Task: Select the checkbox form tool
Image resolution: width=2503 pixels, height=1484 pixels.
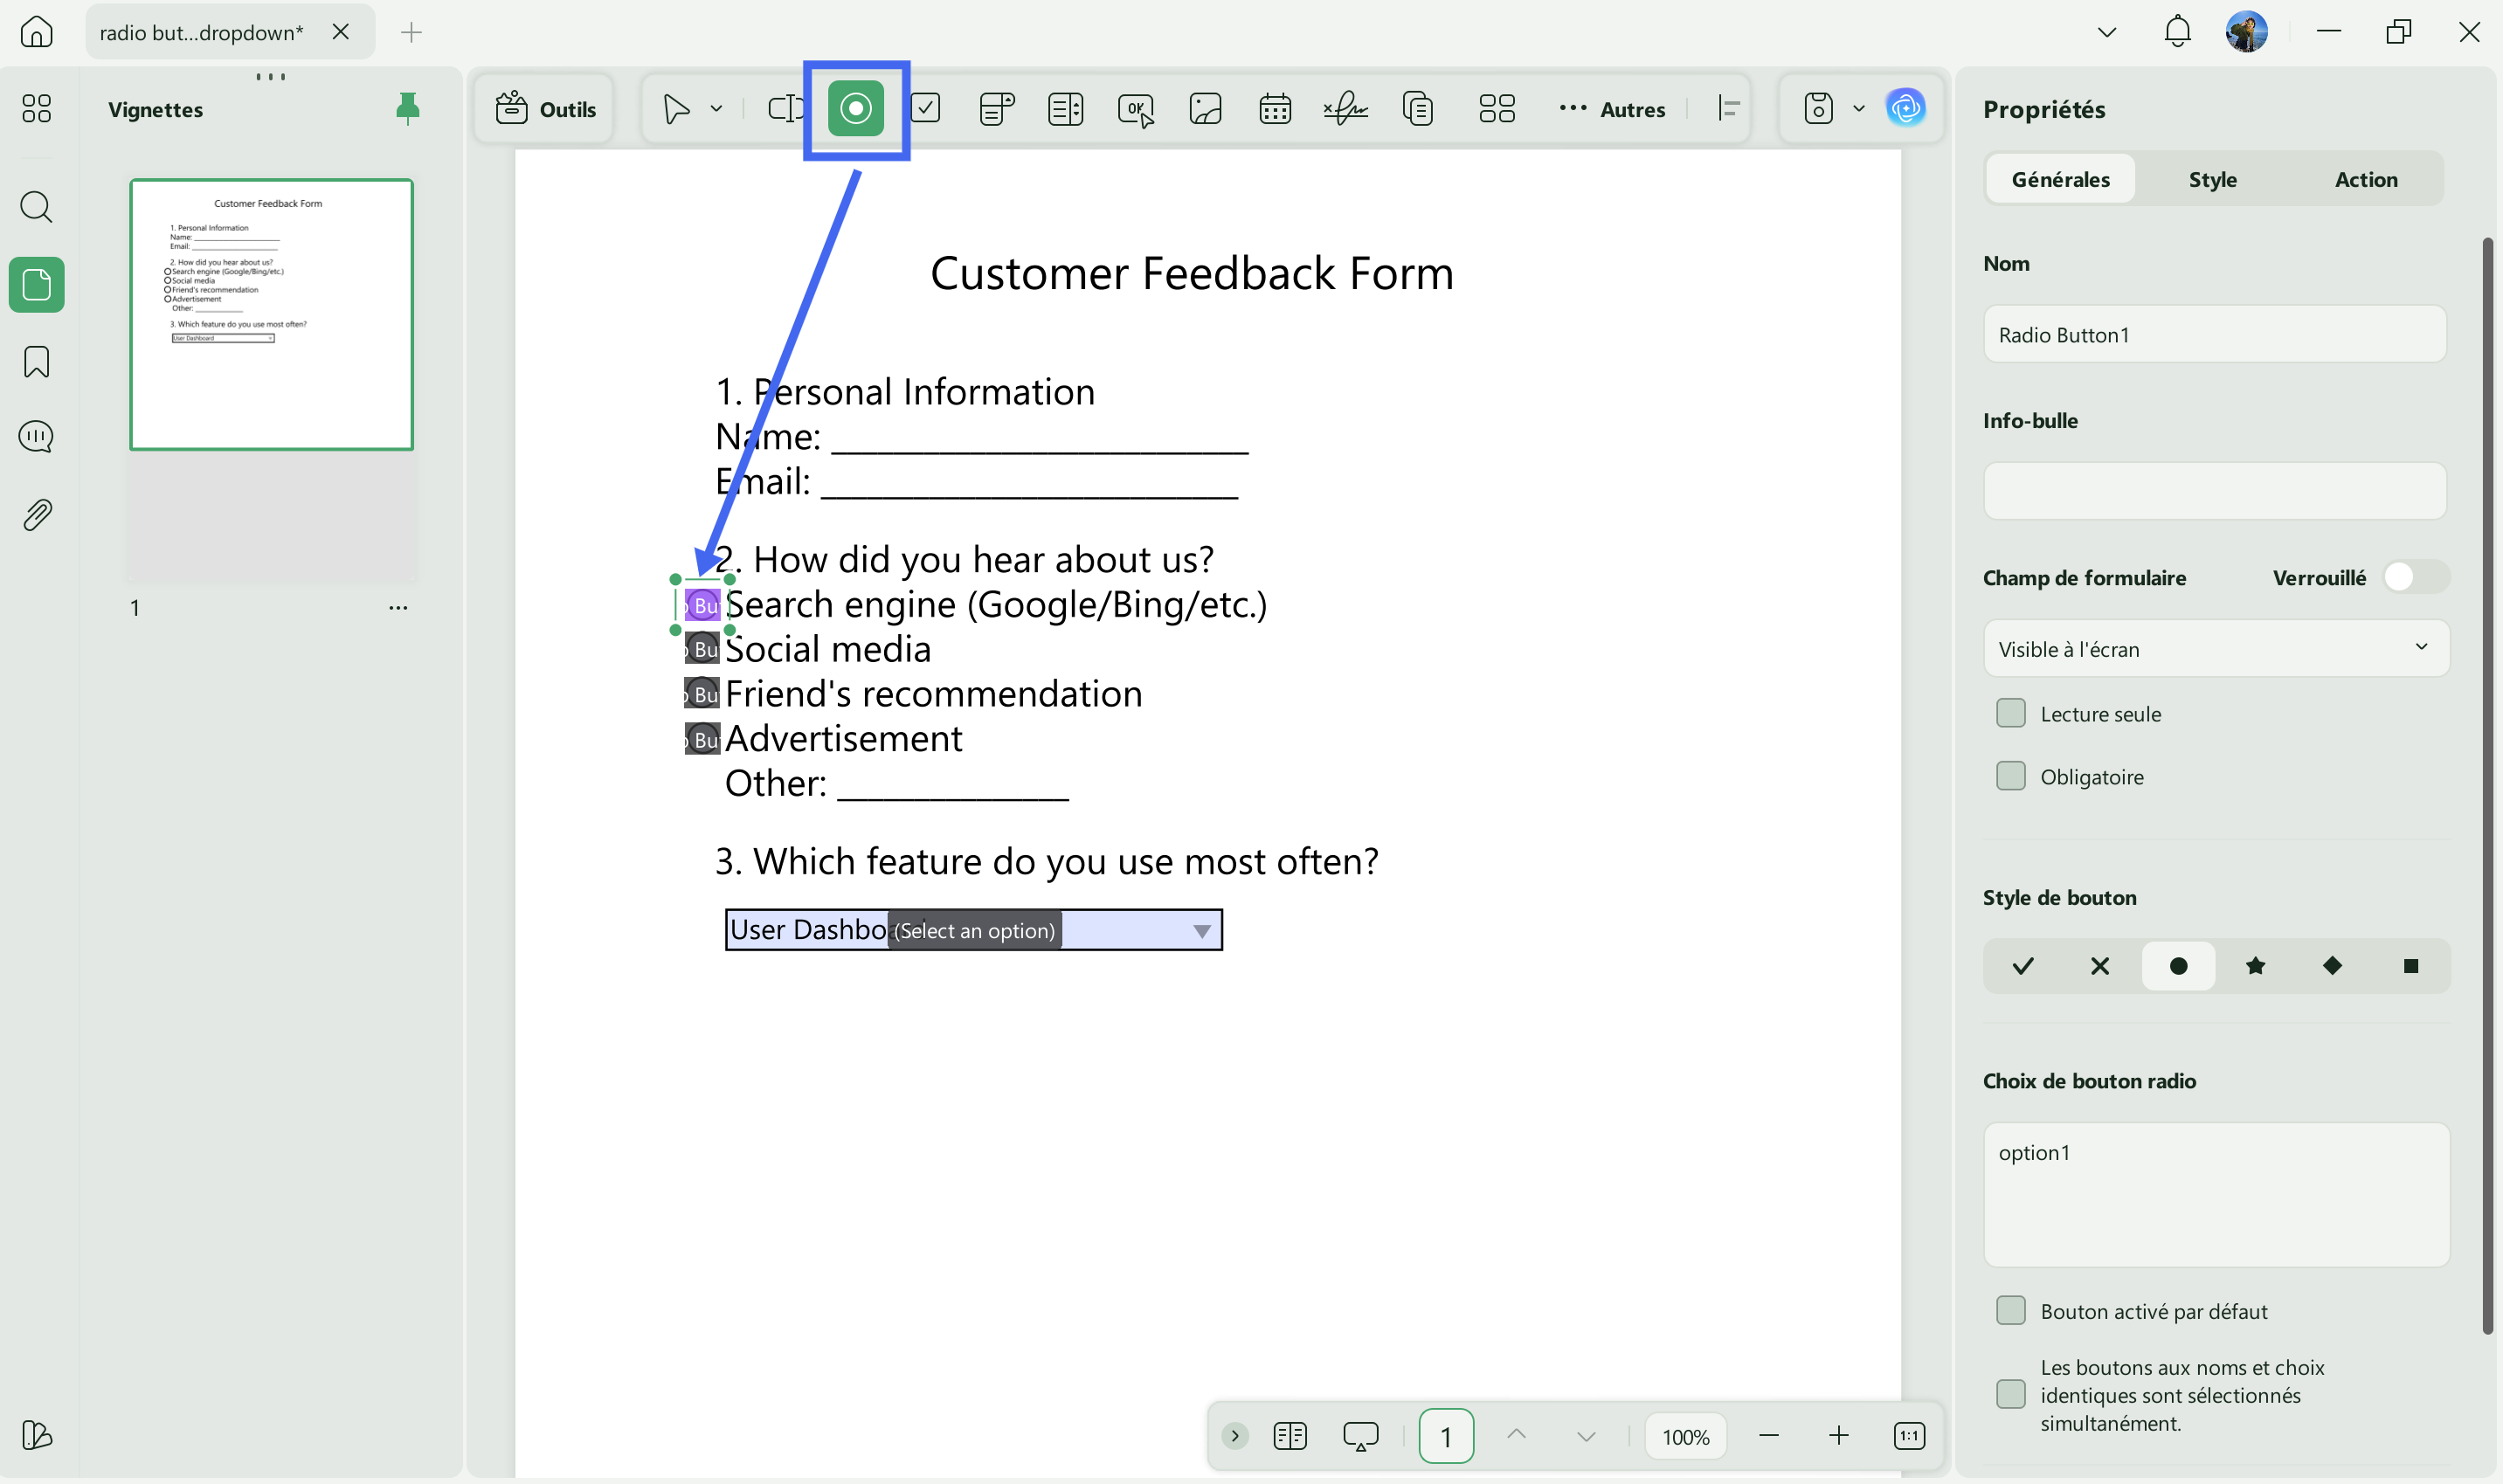Action: coord(926,108)
